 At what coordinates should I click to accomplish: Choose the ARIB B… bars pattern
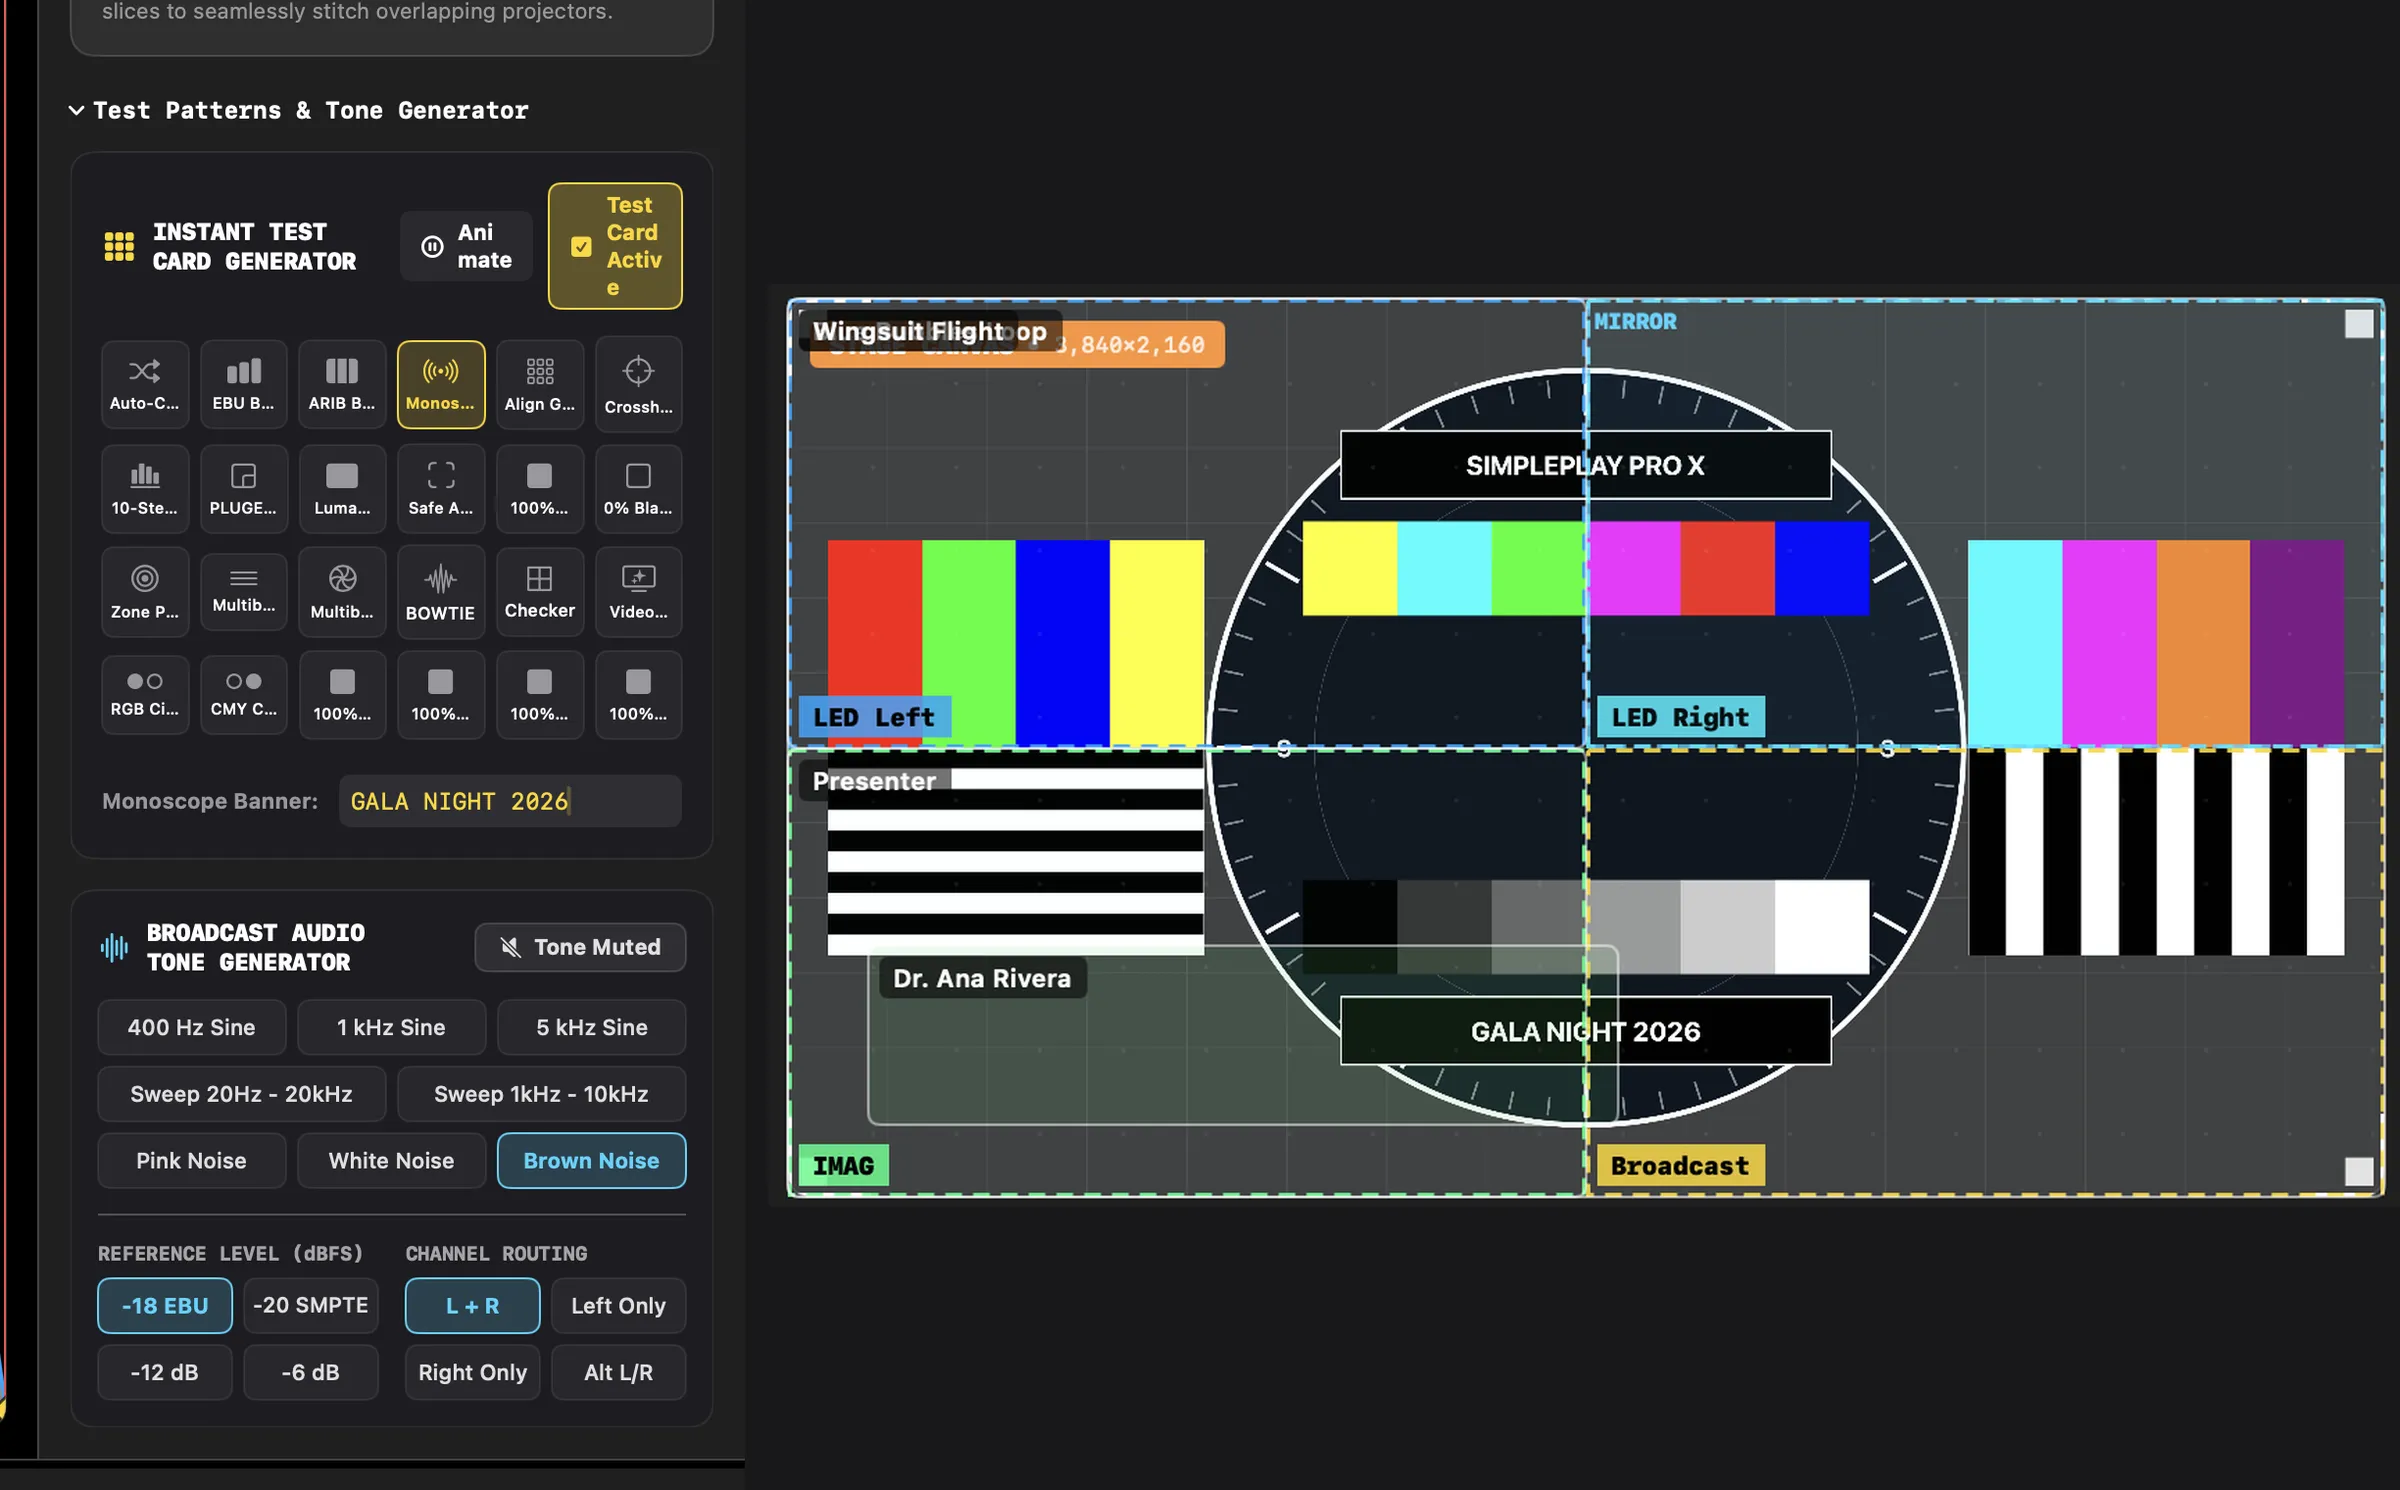[x=342, y=385]
